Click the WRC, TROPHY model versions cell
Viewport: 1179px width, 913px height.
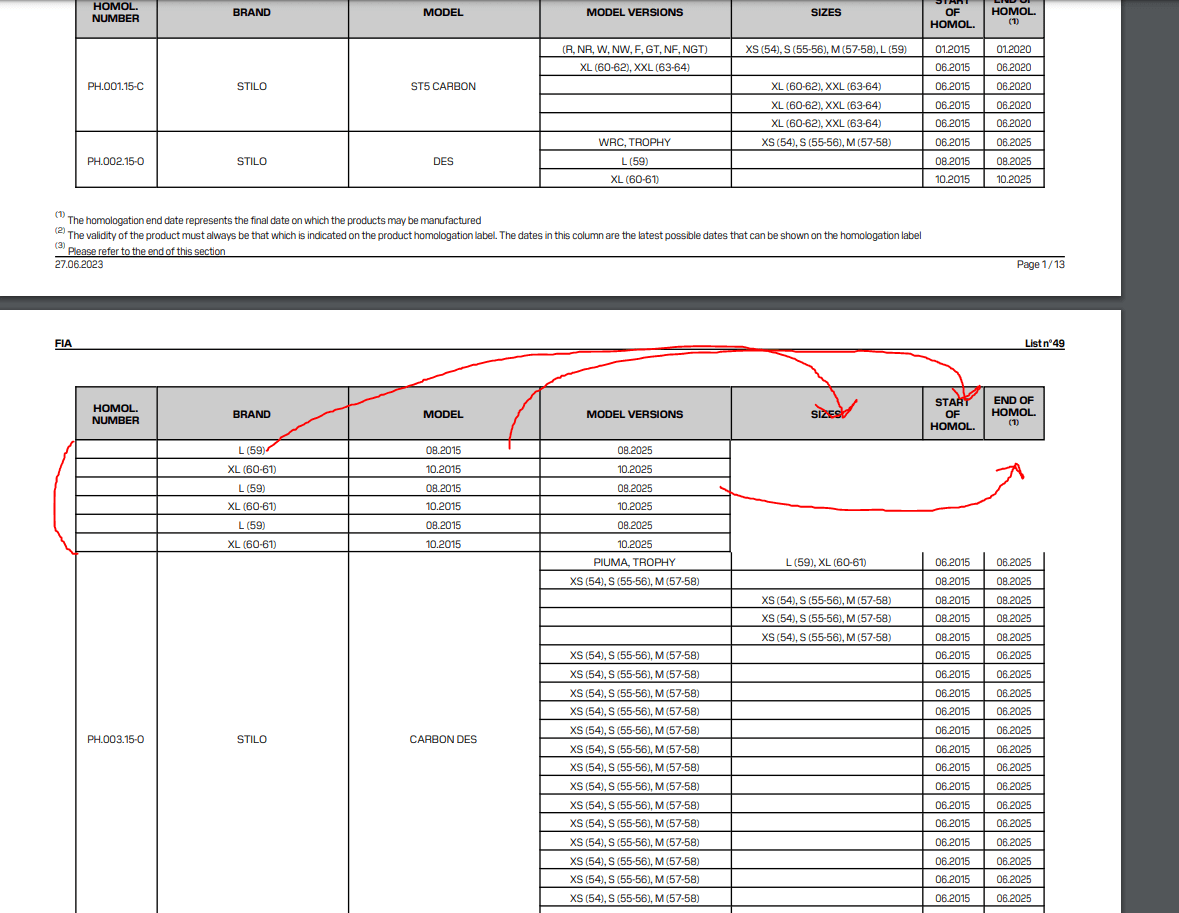coord(634,142)
